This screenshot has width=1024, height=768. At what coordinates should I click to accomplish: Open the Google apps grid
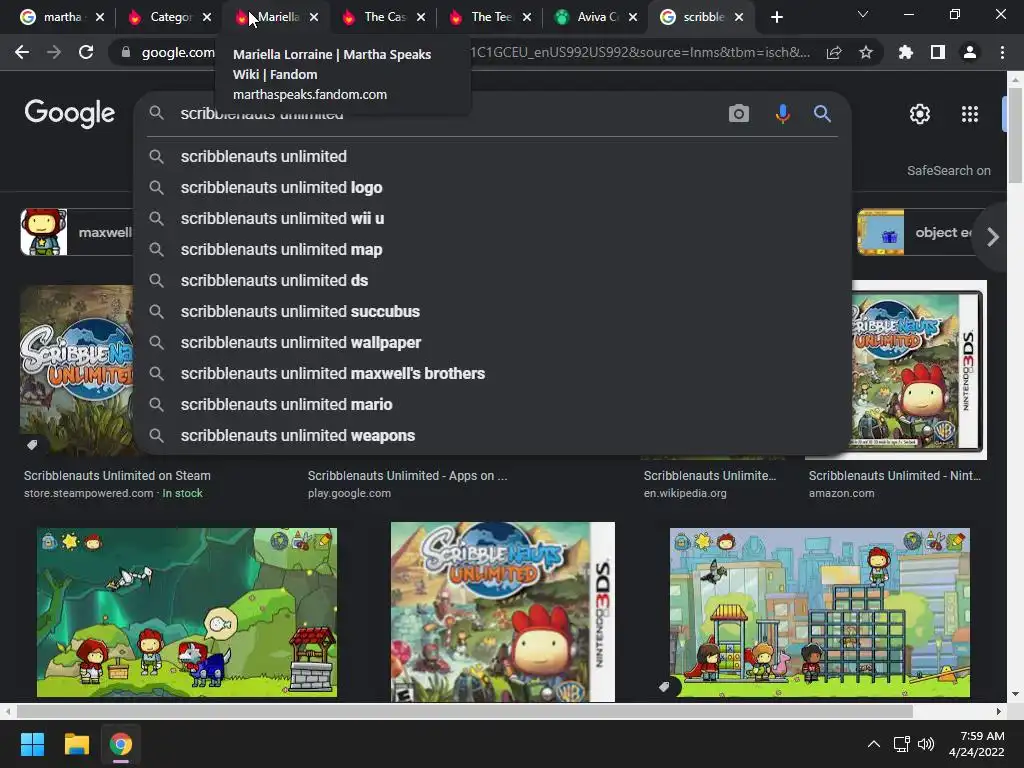click(x=970, y=114)
